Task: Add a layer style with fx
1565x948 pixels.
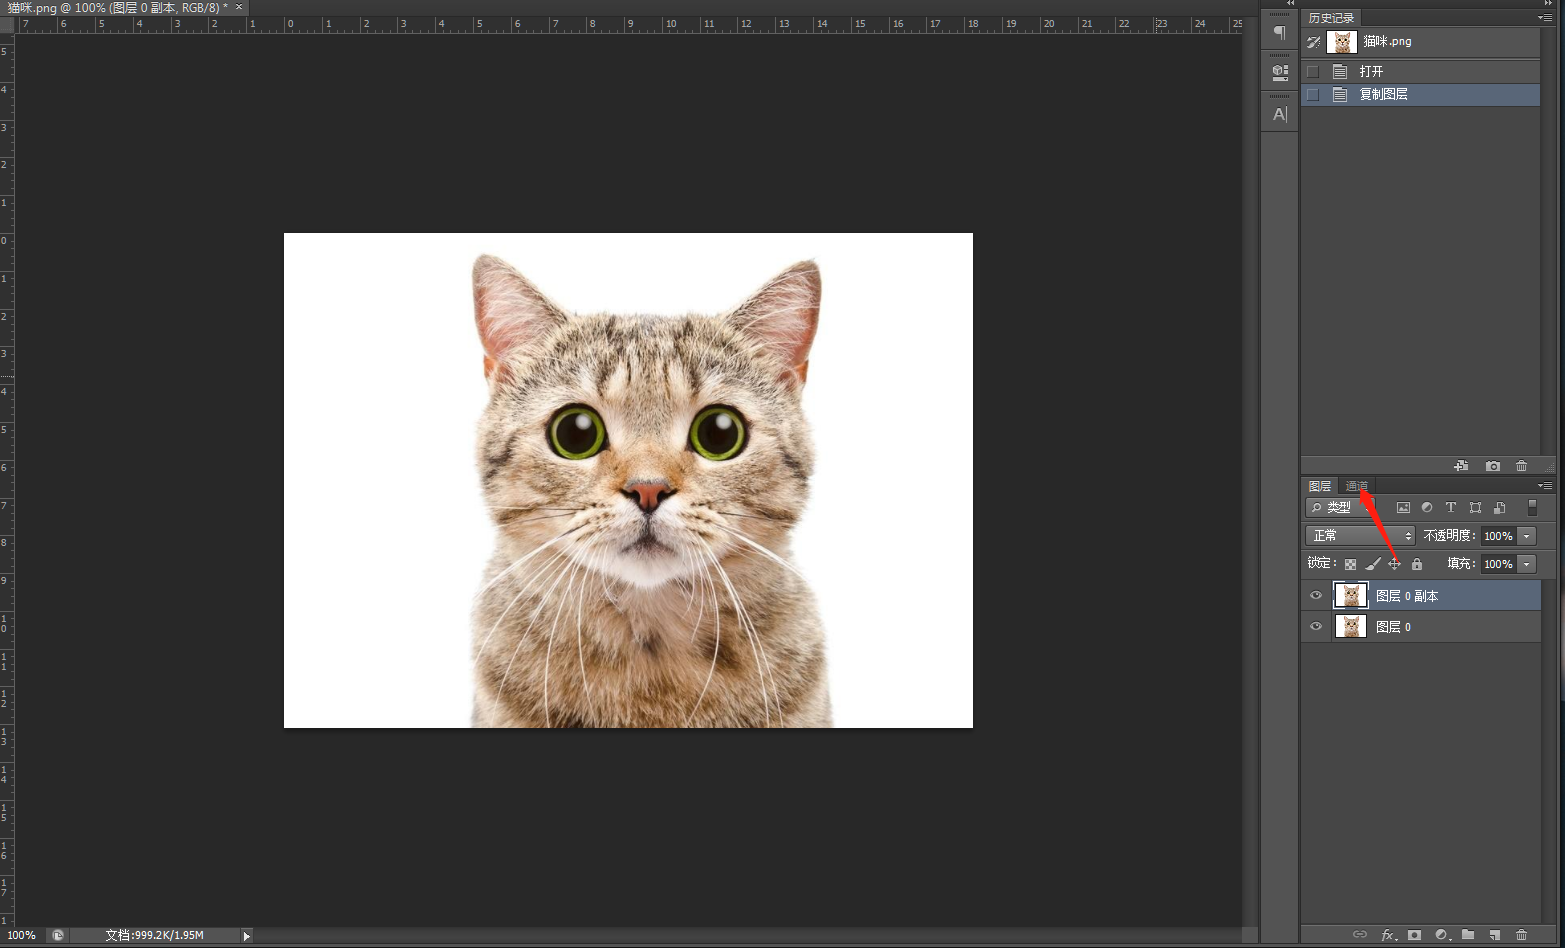Action: (1388, 935)
